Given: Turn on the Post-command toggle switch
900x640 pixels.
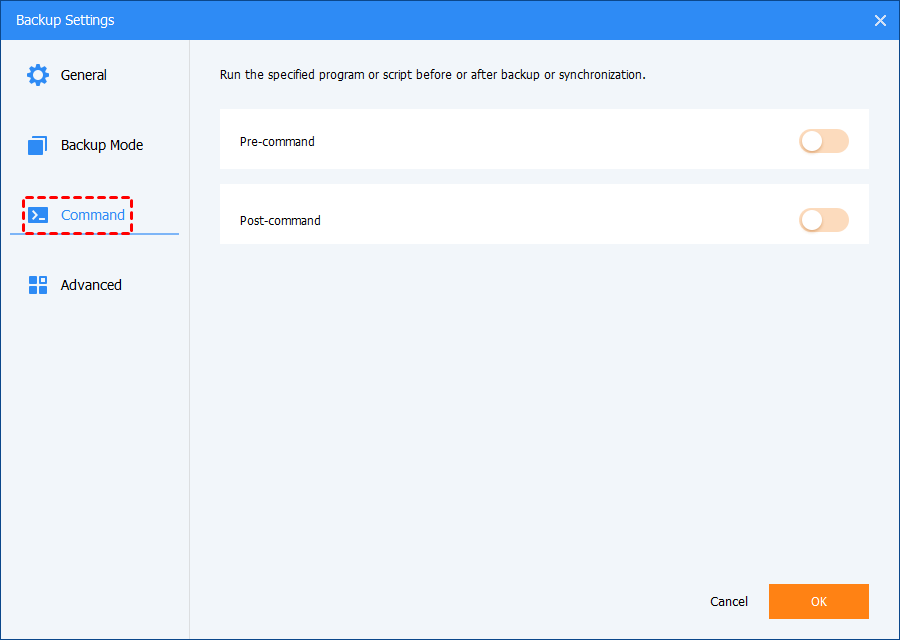Looking at the screenshot, I should [823, 220].
